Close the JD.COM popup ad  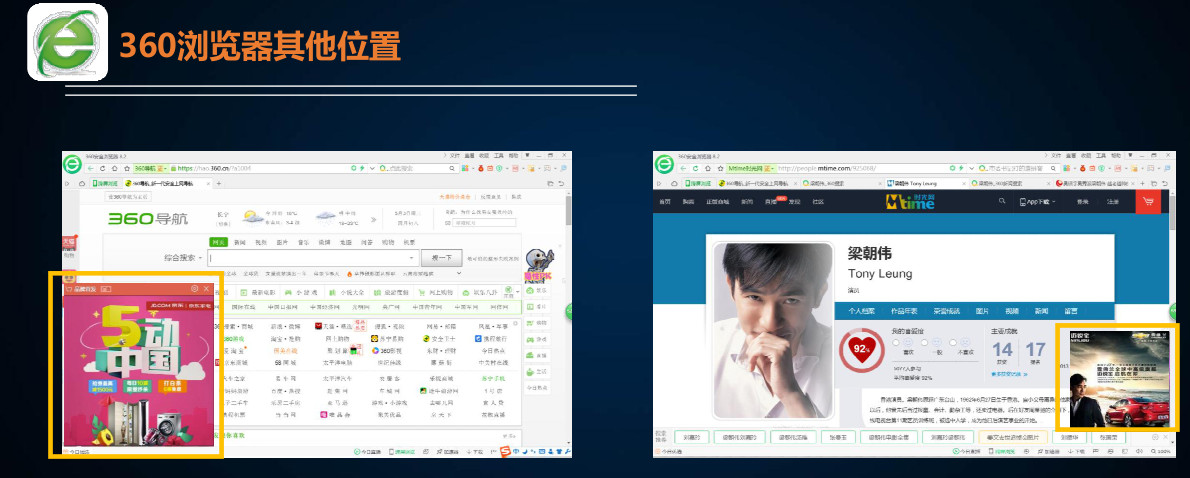[x=206, y=288]
